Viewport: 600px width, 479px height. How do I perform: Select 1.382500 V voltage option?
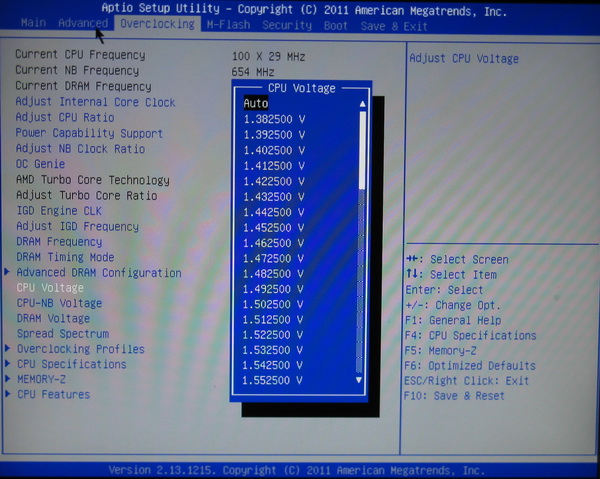(x=274, y=119)
